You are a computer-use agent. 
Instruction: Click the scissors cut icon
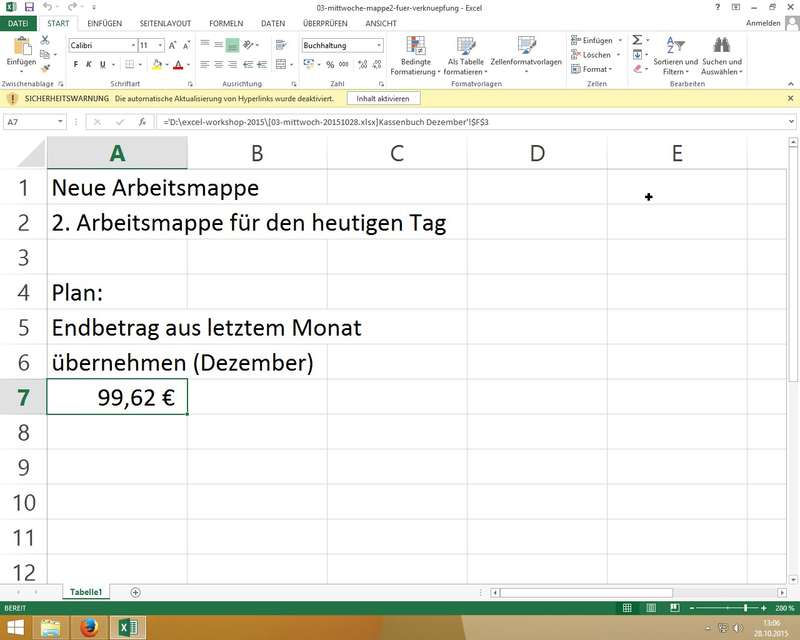(45, 39)
